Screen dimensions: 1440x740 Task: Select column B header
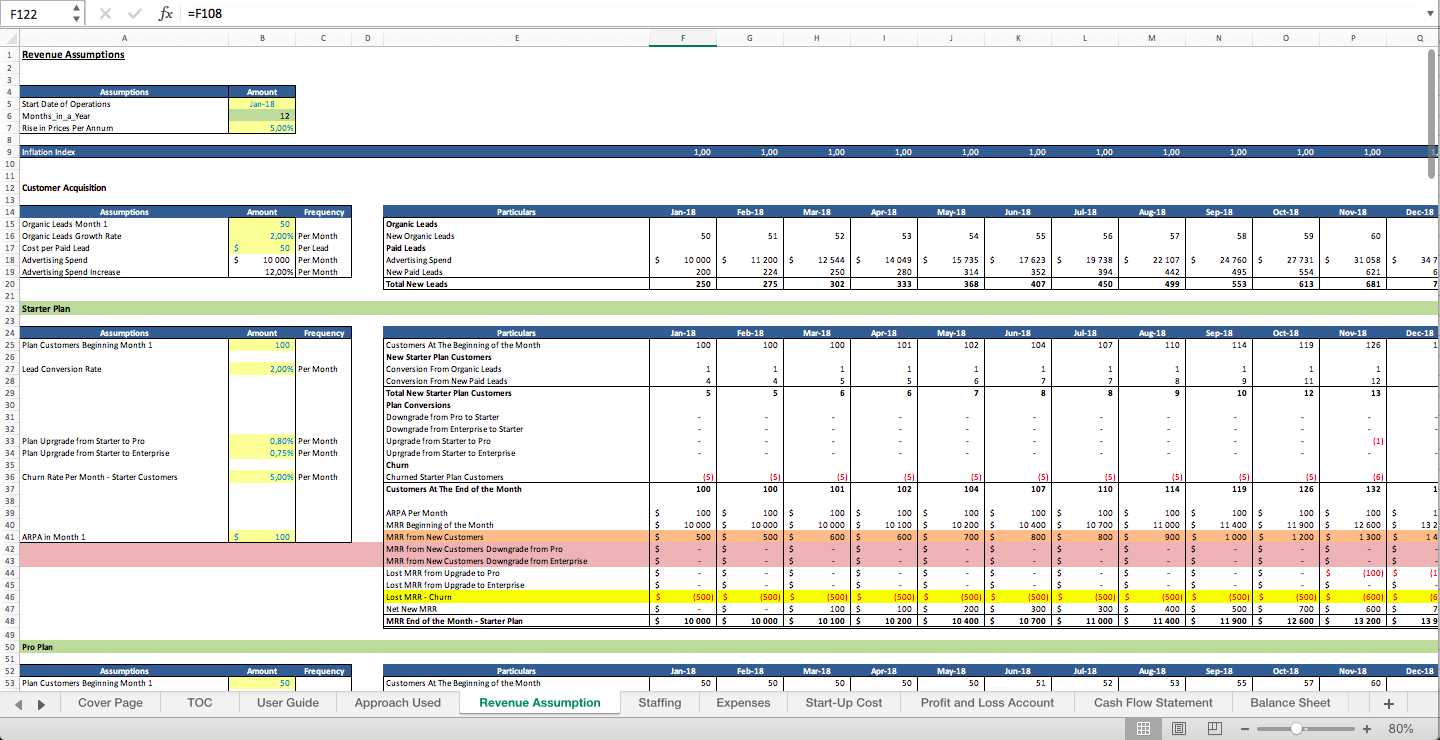coord(262,38)
